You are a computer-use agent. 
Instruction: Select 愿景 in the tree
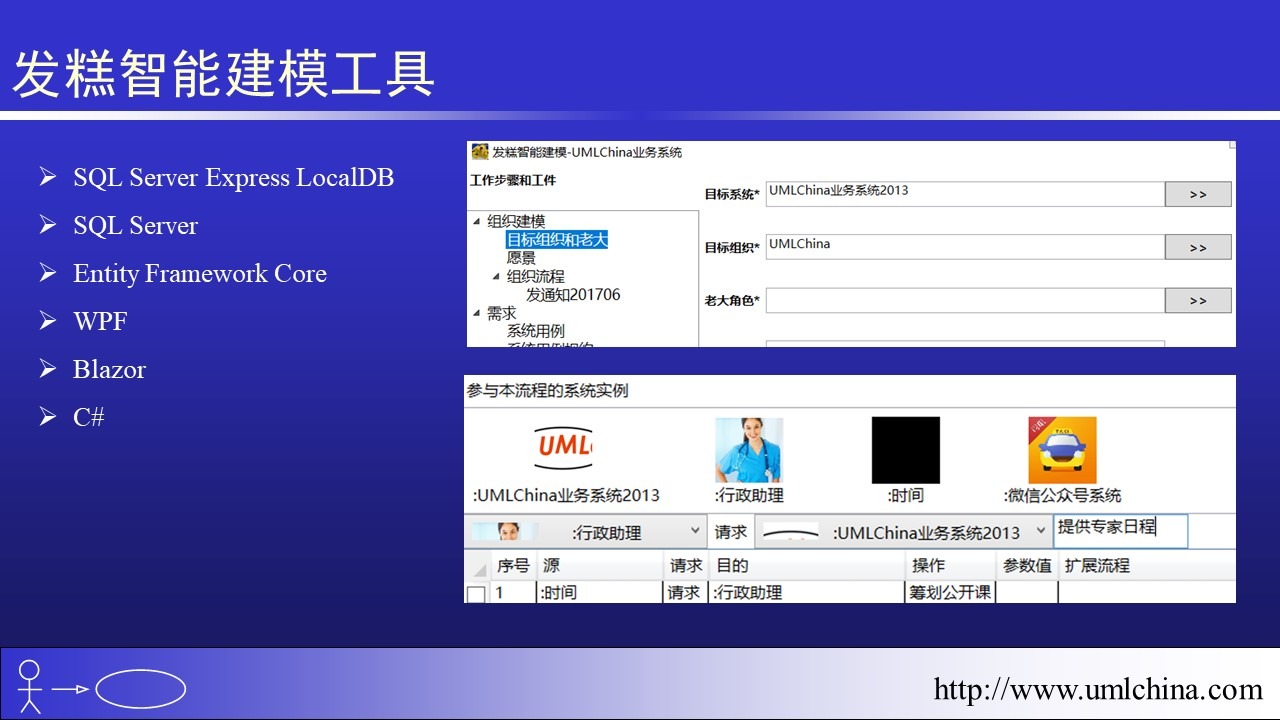click(521, 258)
